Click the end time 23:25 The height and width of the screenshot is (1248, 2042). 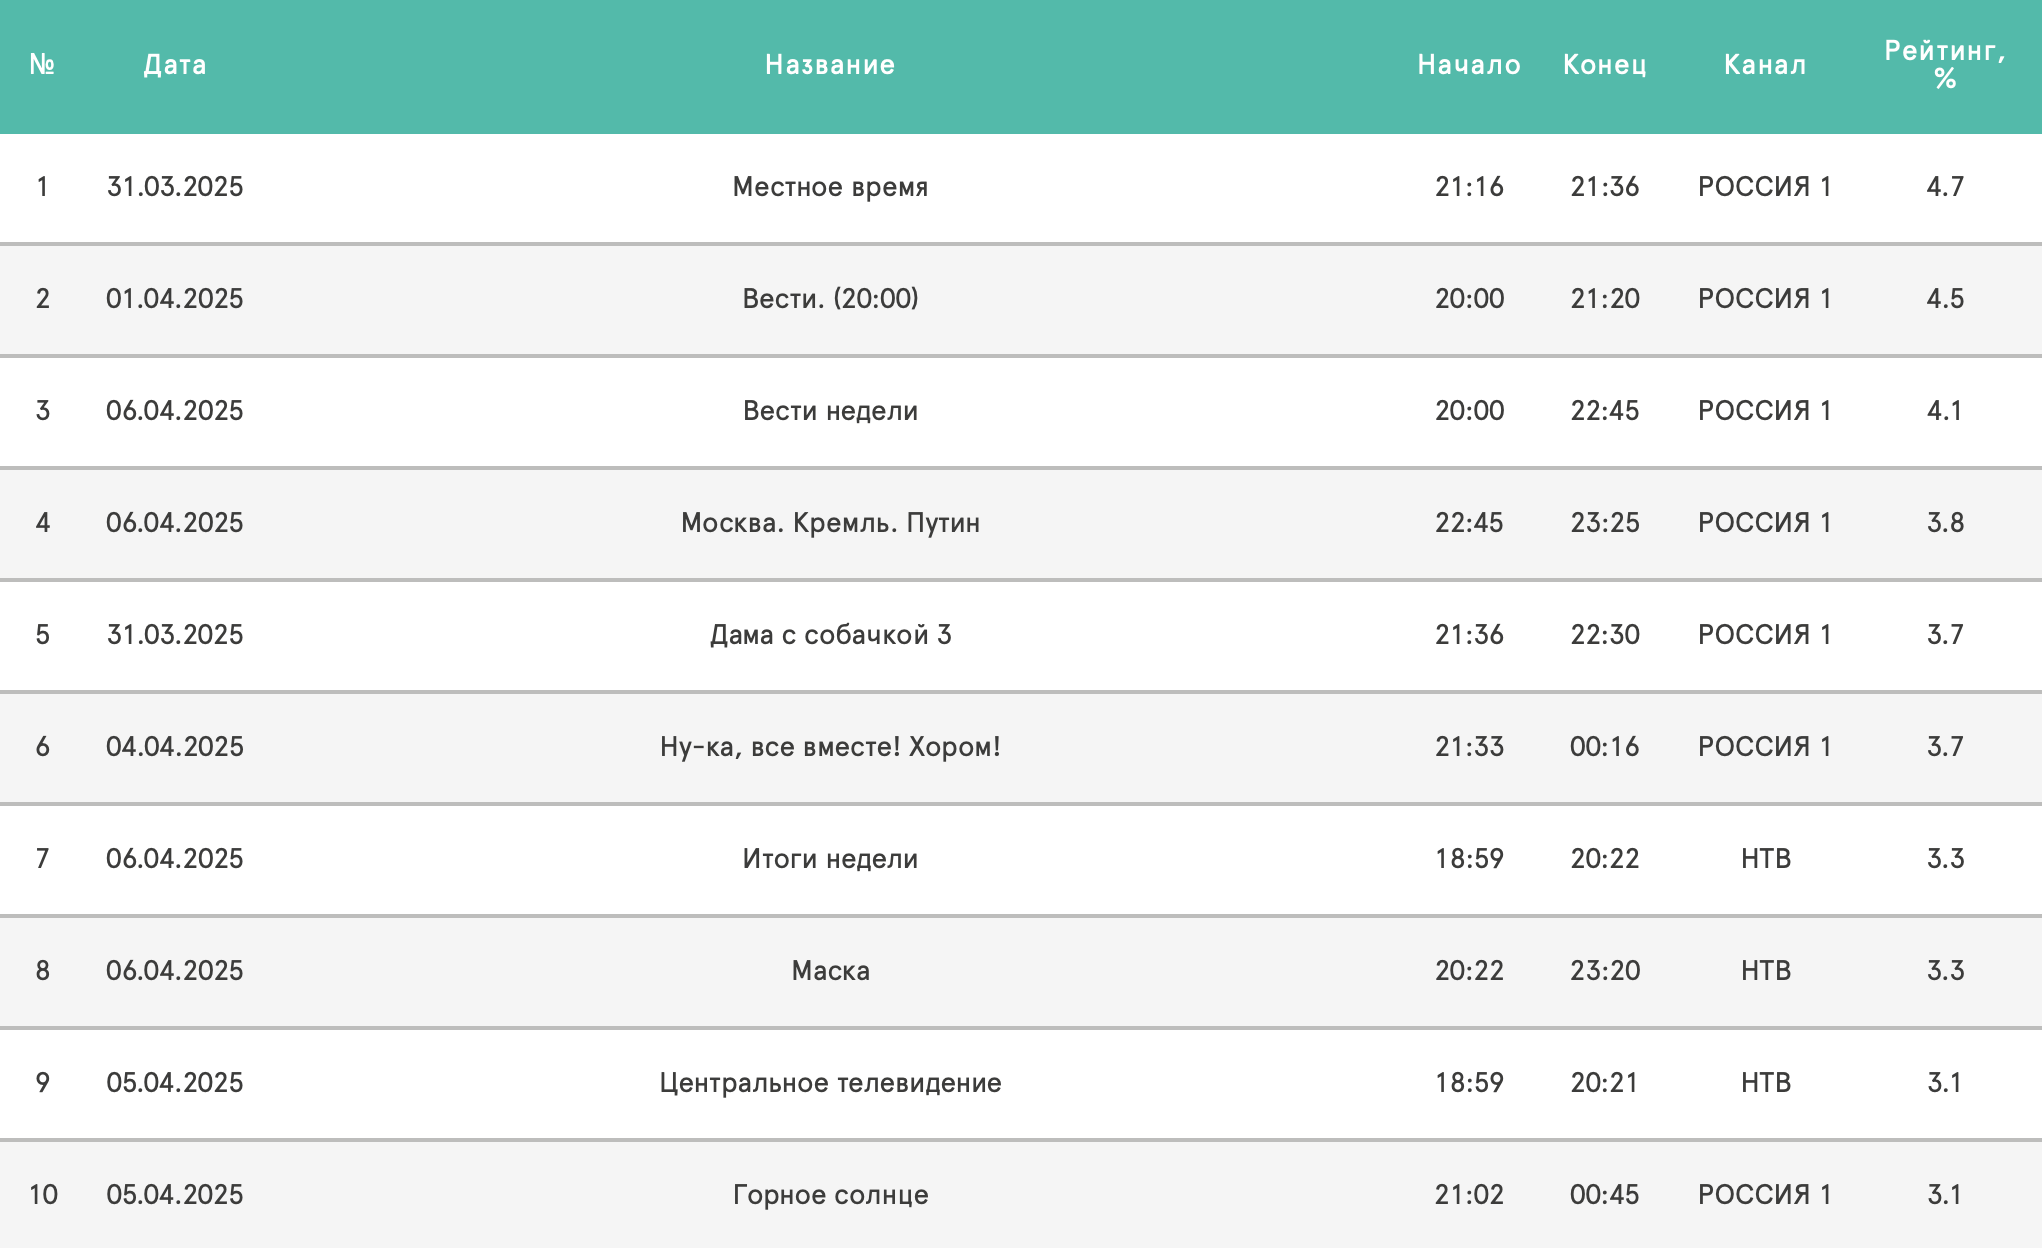1605,523
